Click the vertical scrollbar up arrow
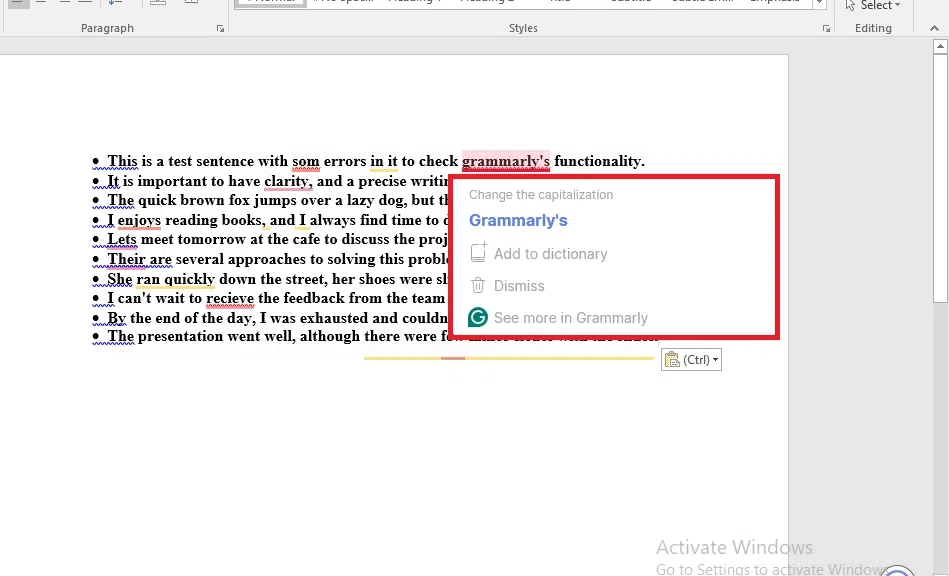The width and height of the screenshot is (949, 576). pos(940,47)
